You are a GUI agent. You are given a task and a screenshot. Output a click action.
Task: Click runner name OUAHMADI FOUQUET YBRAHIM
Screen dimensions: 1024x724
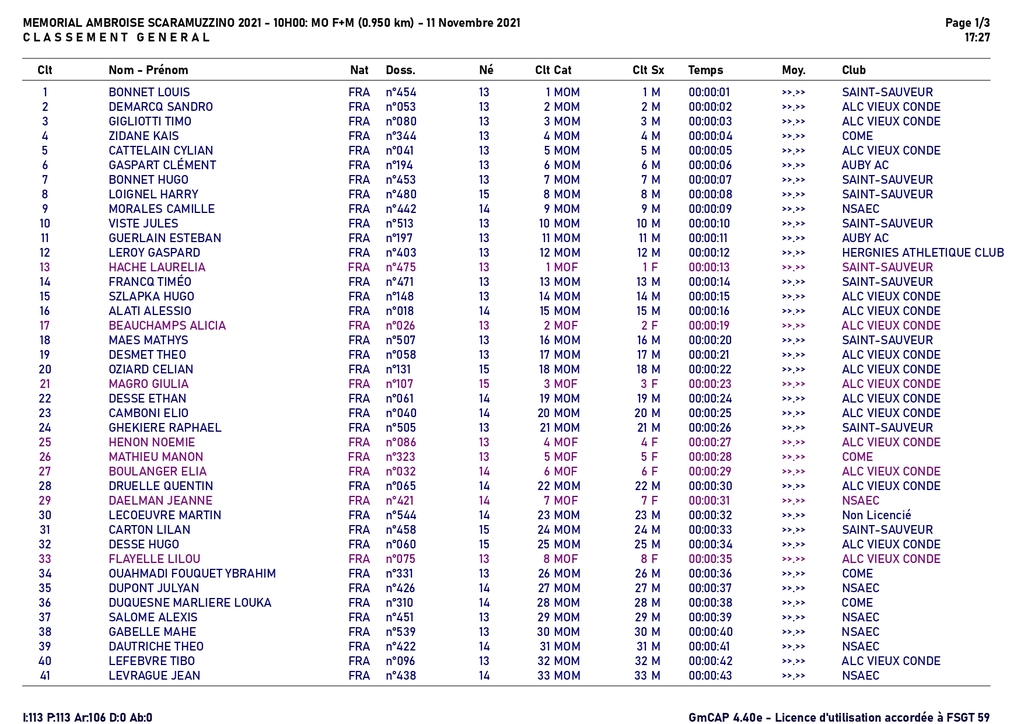pyautogui.click(x=192, y=574)
